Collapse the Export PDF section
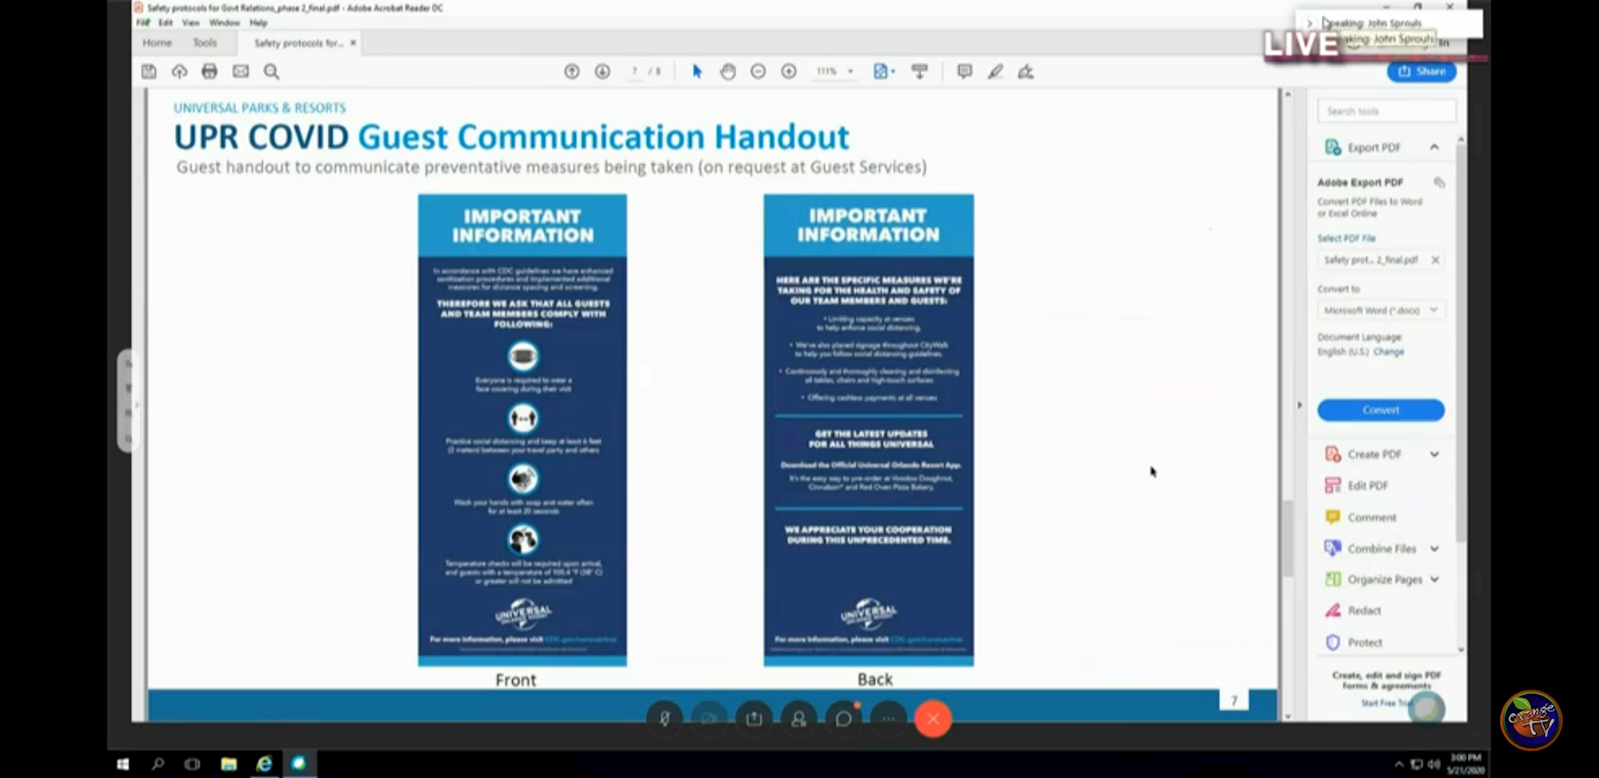Viewport: 1599px width, 778px height. point(1434,147)
